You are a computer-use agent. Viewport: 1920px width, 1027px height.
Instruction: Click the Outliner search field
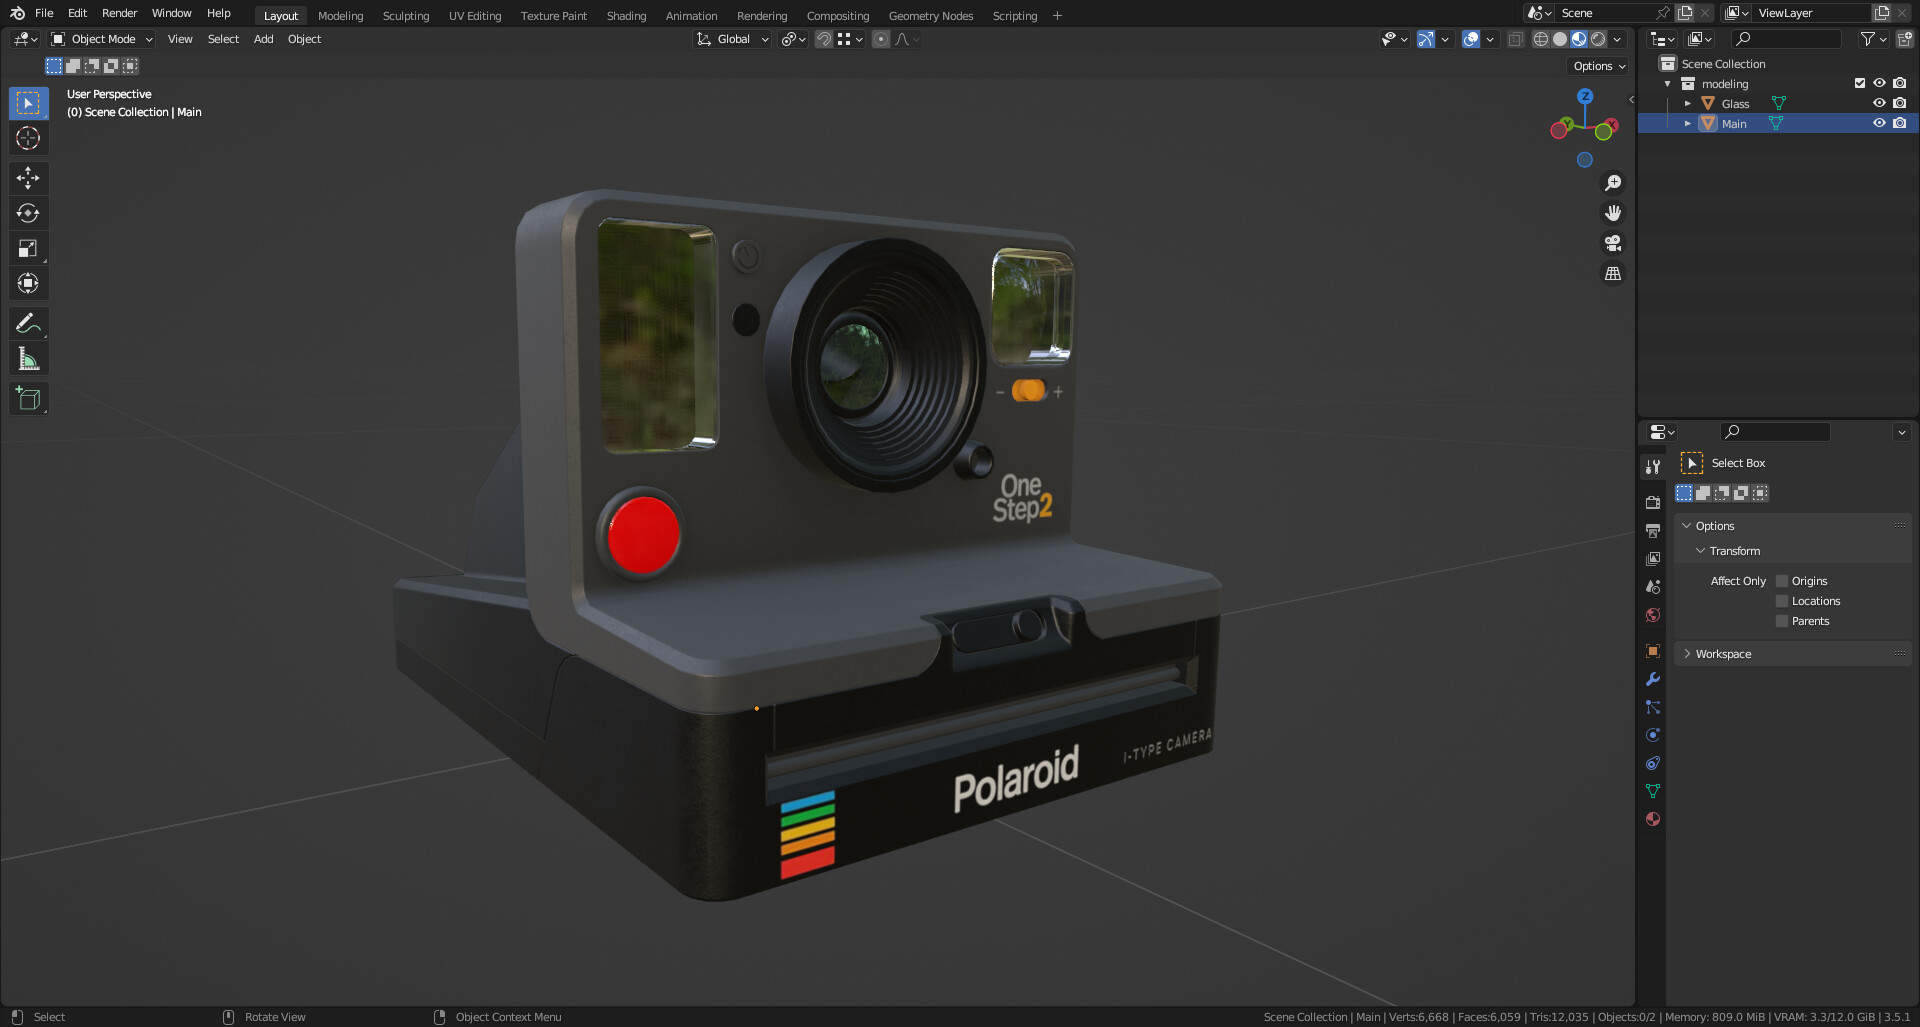(x=1787, y=39)
